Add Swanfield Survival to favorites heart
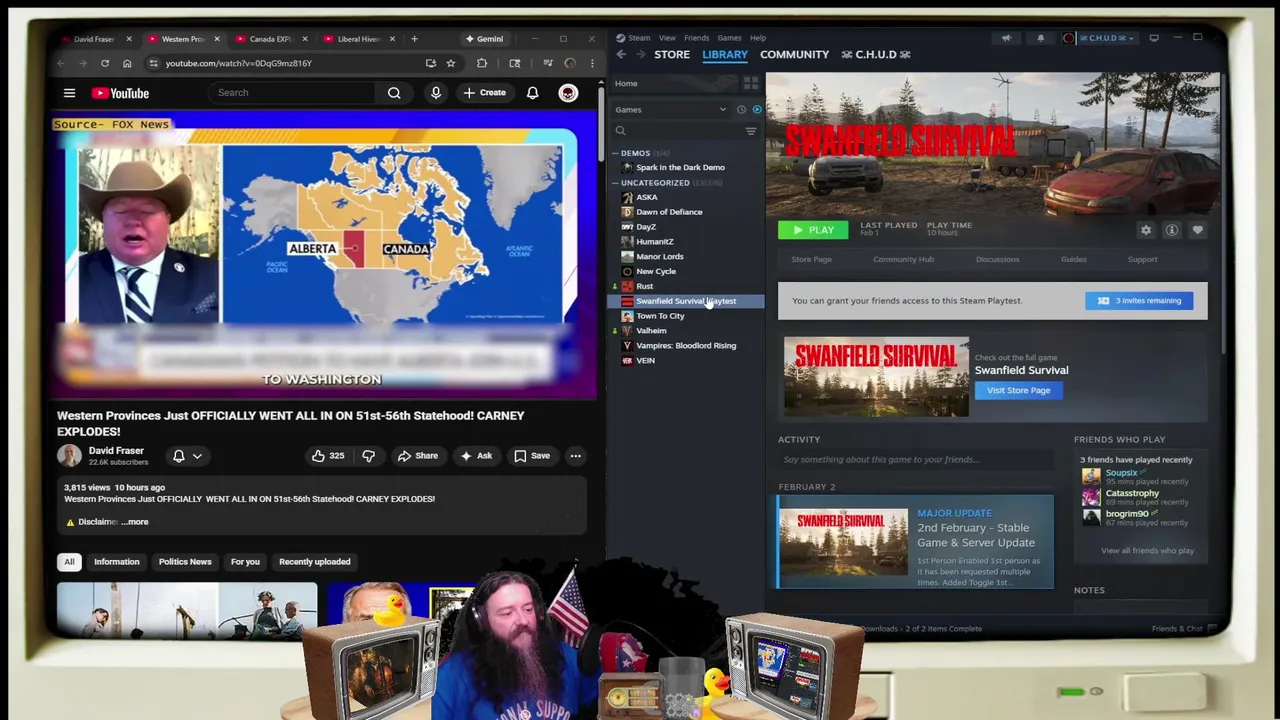 (x=1197, y=230)
